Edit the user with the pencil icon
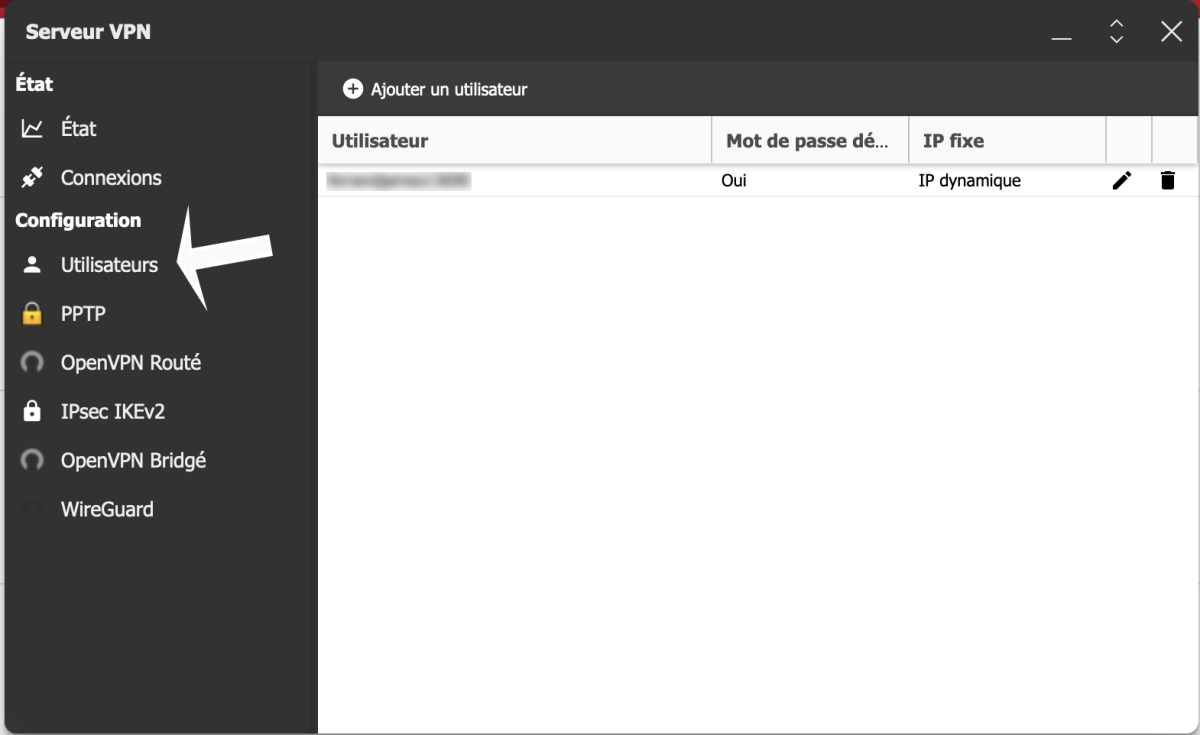This screenshot has height=735, width=1200. 1122,181
